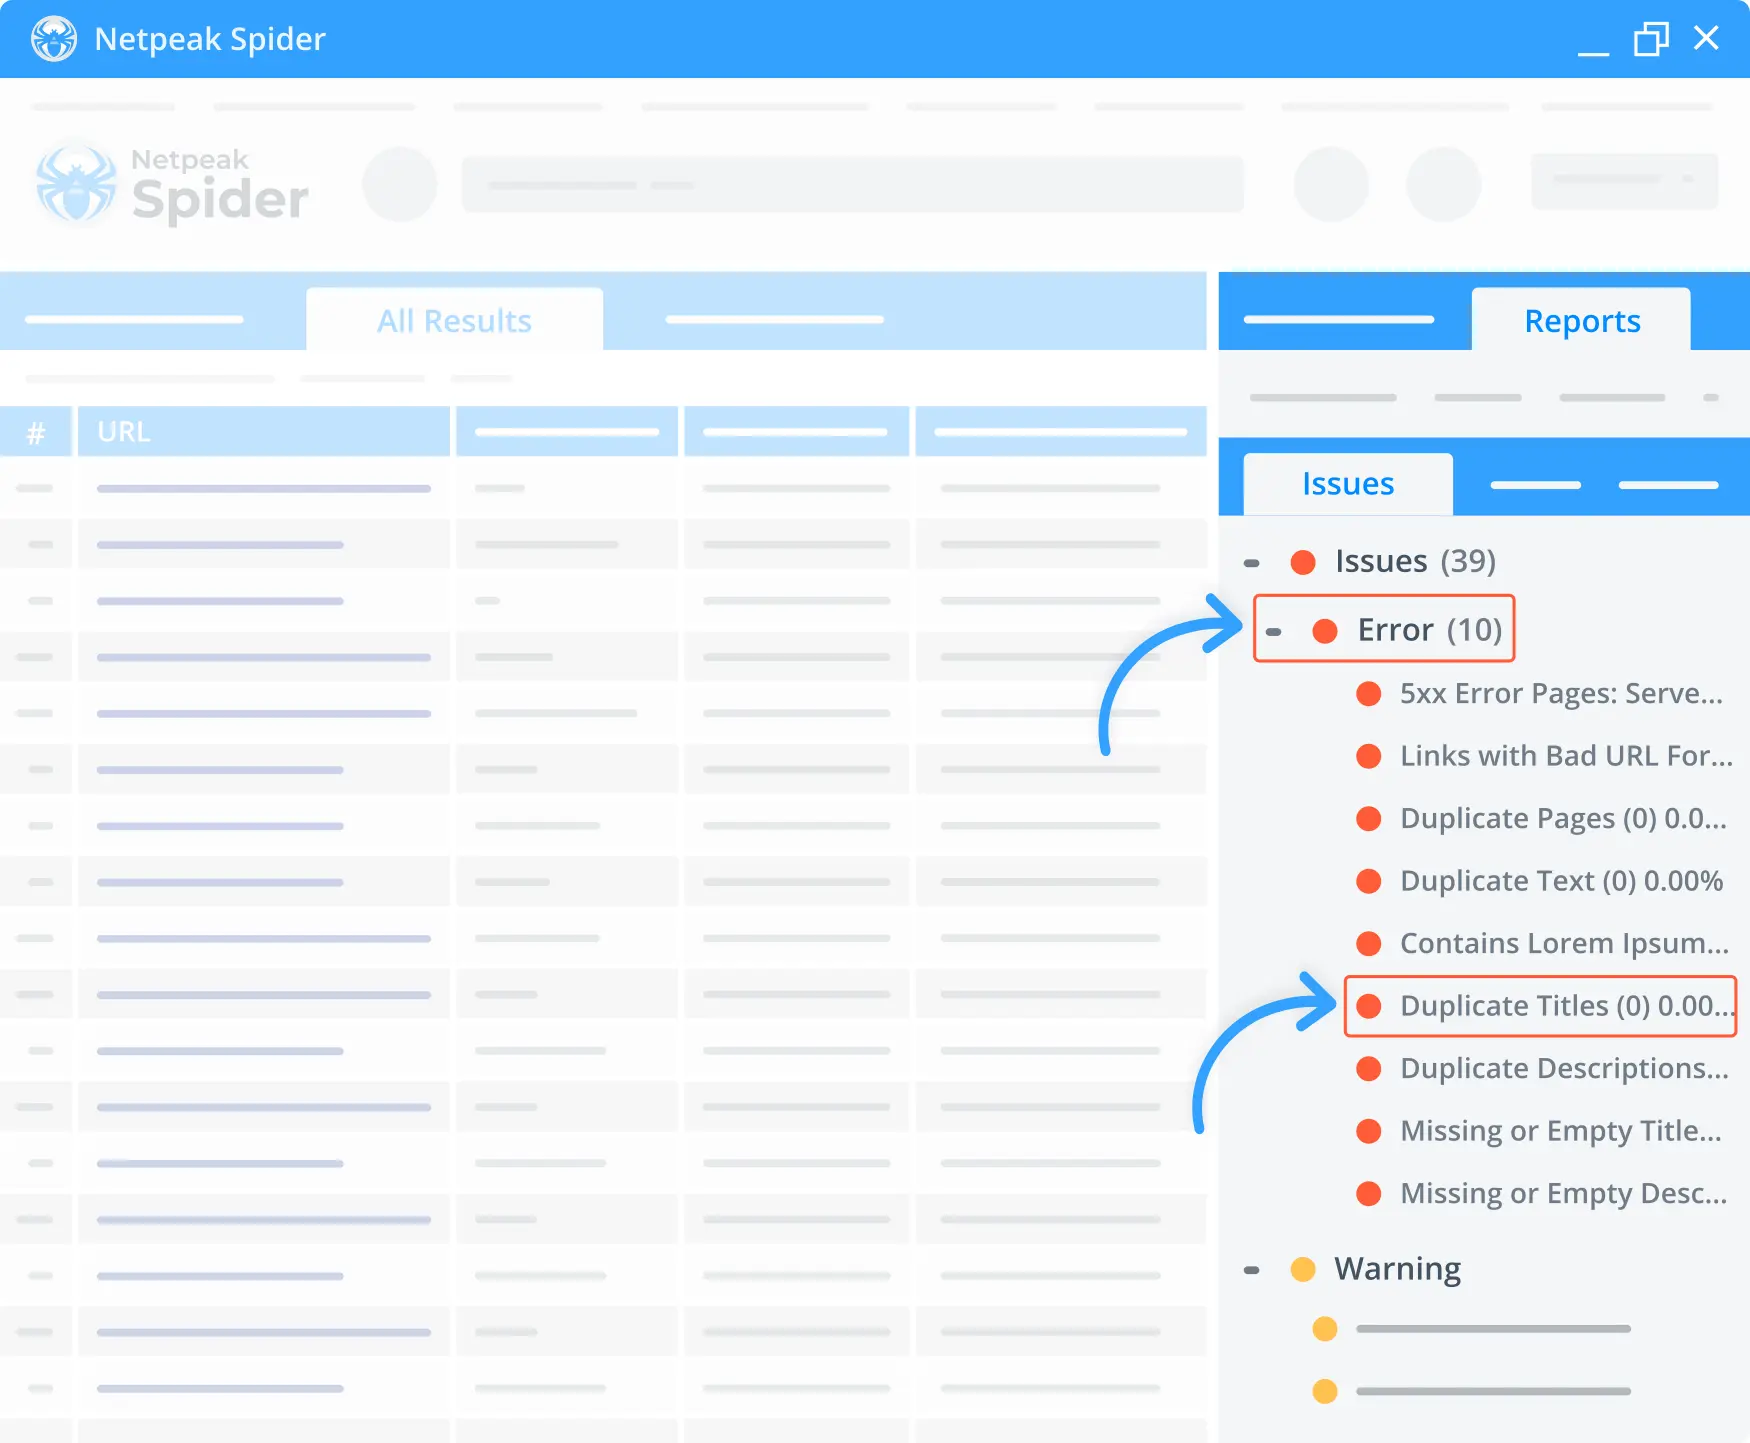
Task: Click the yellow dot beside Warning
Action: 1303,1269
